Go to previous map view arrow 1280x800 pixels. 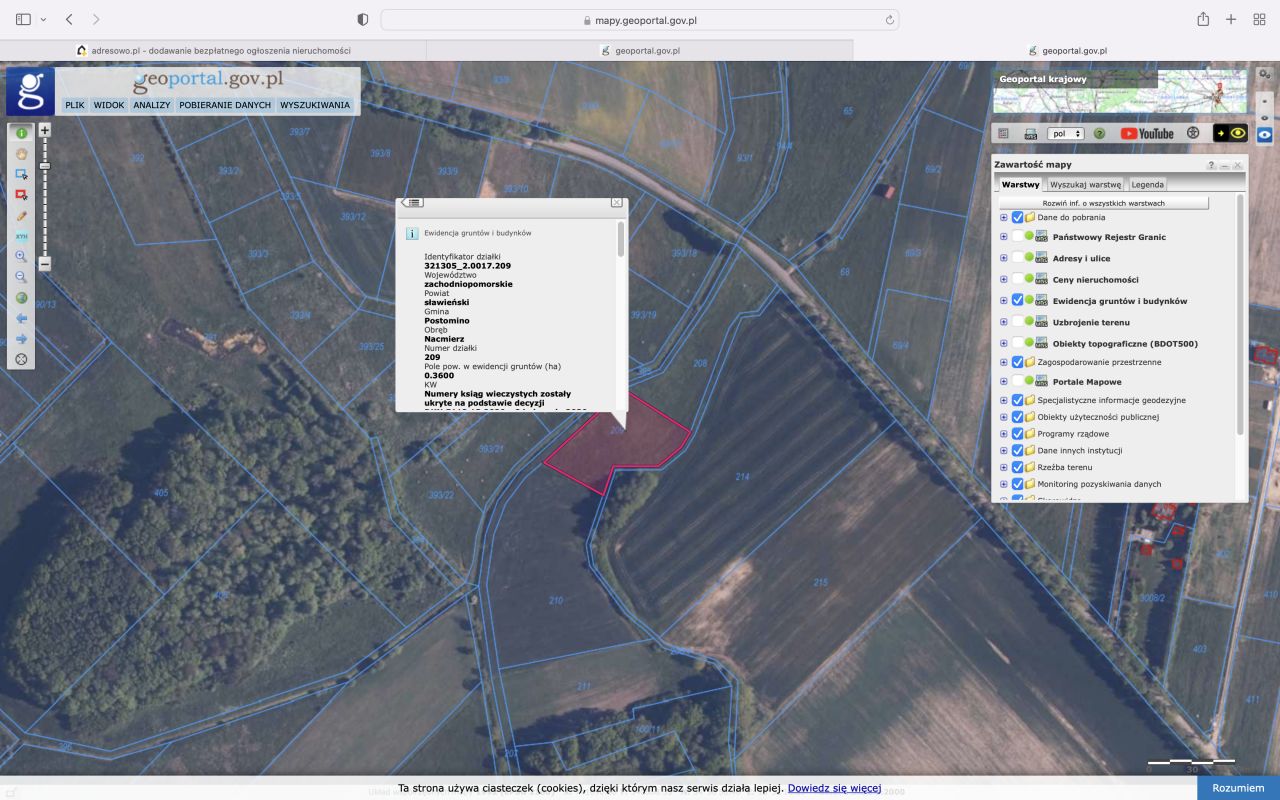21,318
